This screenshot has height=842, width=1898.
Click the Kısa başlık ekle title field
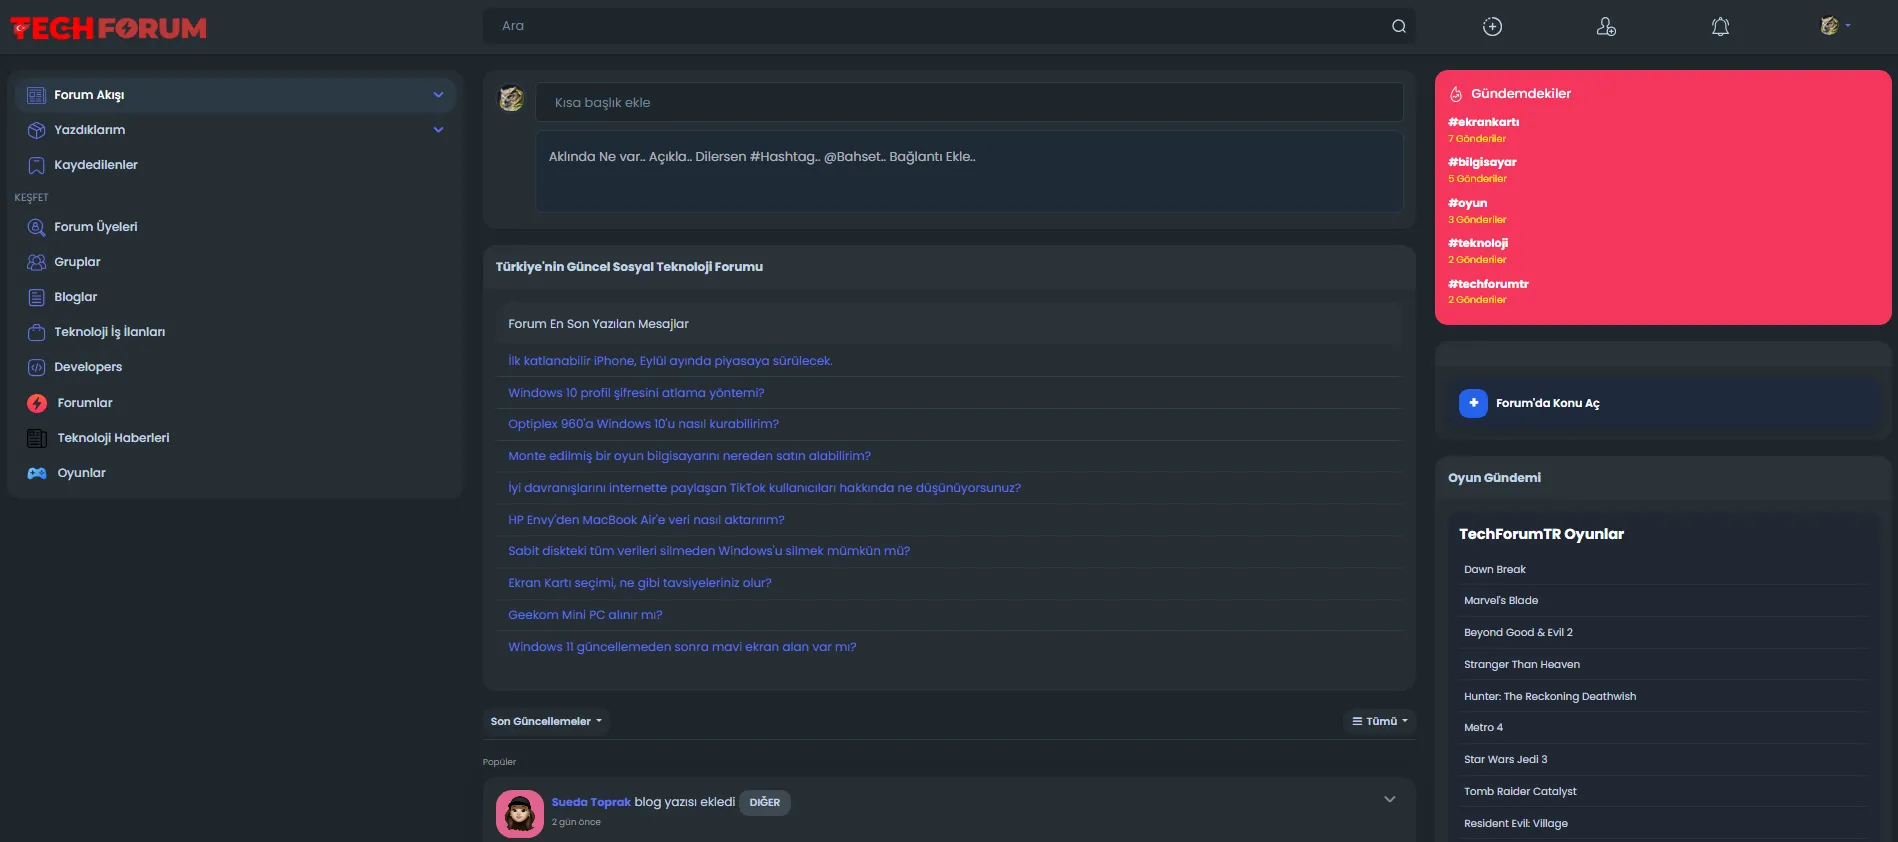pos(968,103)
